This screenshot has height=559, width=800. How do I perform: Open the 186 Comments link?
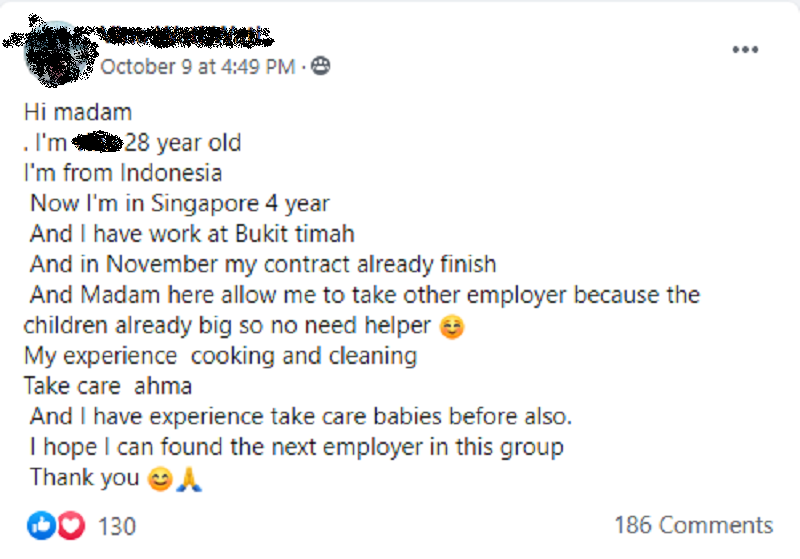click(x=693, y=525)
